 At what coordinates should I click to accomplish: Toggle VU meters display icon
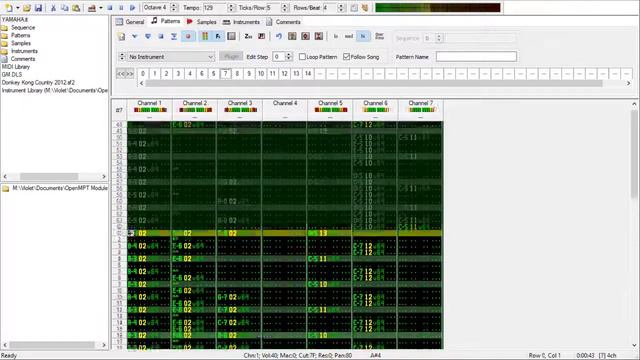(x=205, y=36)
